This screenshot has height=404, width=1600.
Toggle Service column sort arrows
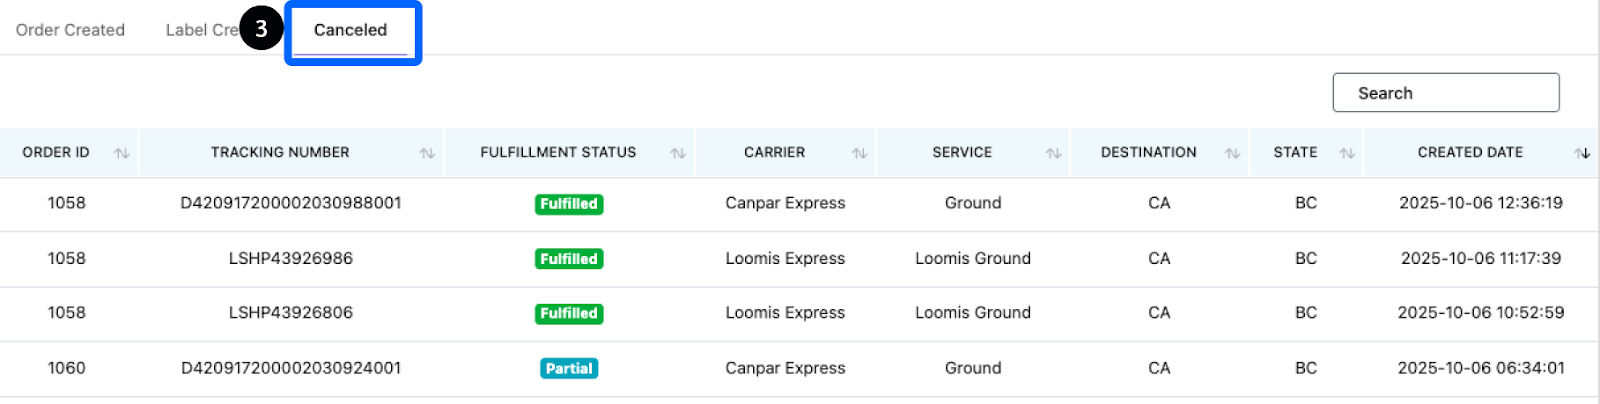pyautogui.click(x=1053, y=153)
